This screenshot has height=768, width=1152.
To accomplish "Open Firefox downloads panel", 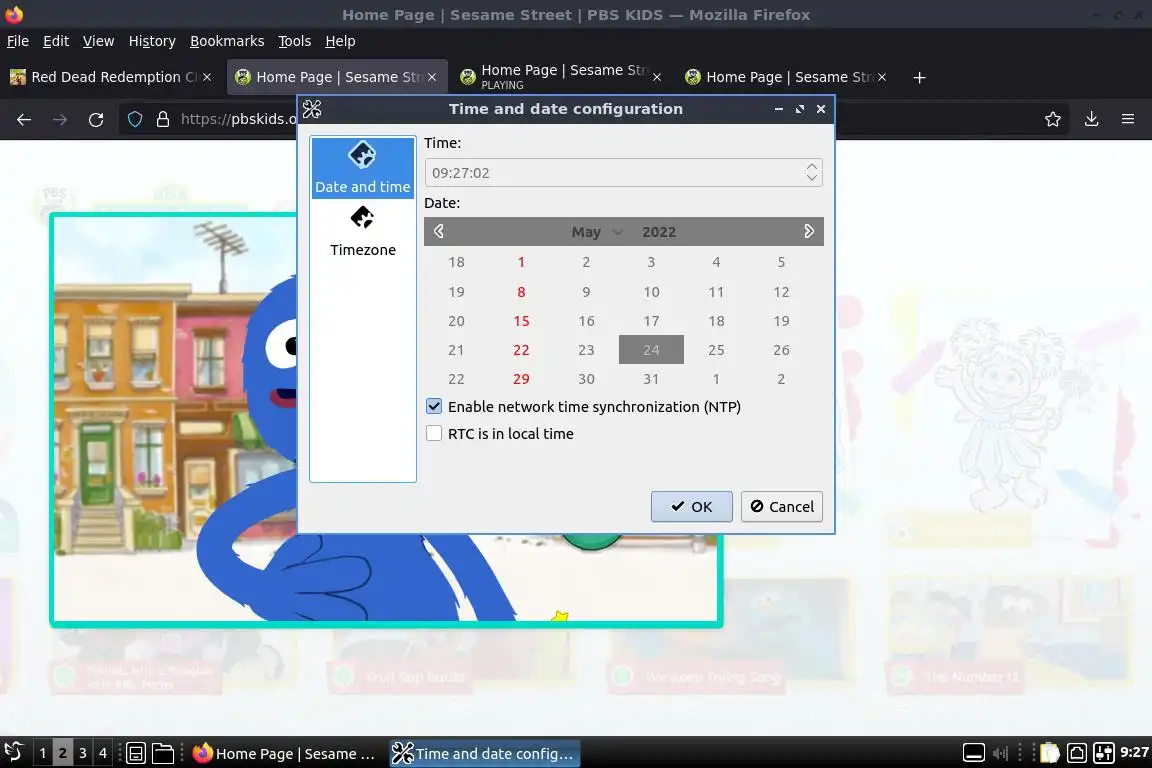I will (1091, 119).
